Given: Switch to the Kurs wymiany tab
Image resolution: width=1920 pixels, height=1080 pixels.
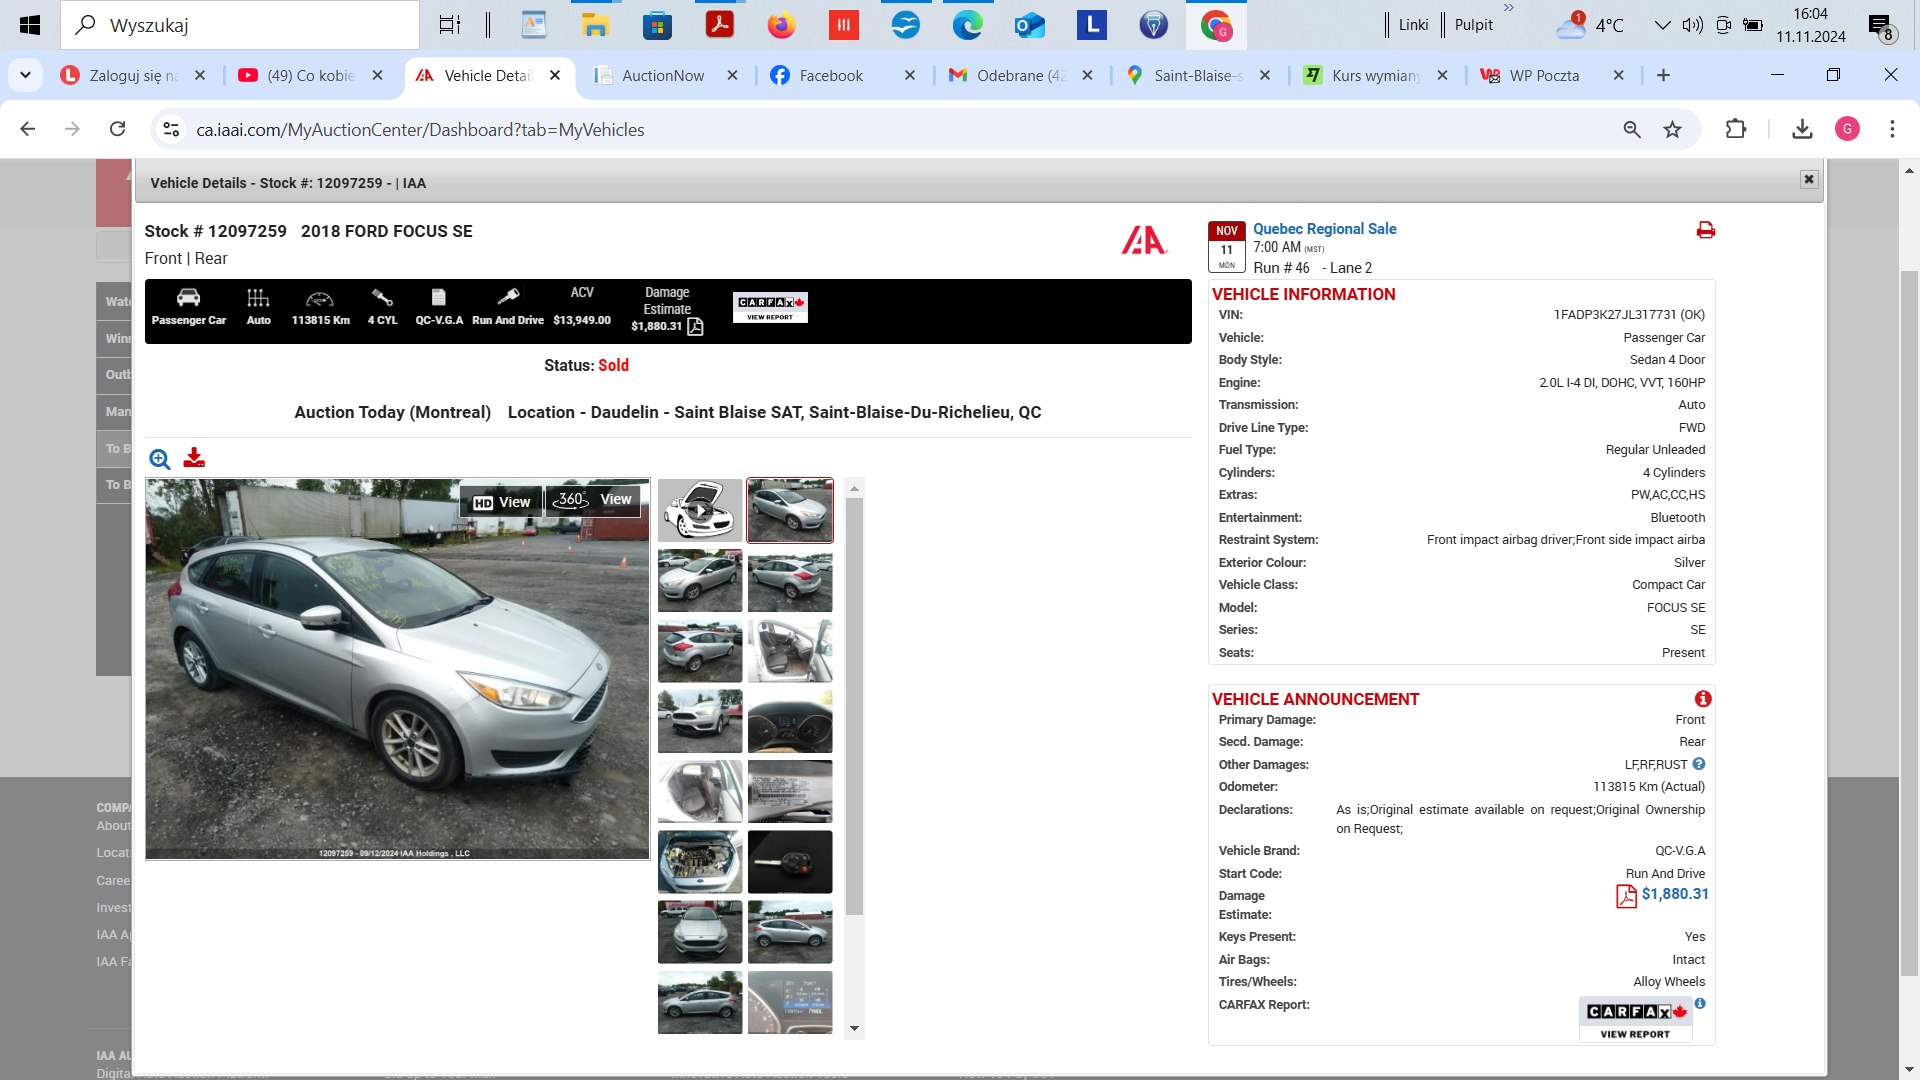Looking at the screenshot, I should [1375, 75].
